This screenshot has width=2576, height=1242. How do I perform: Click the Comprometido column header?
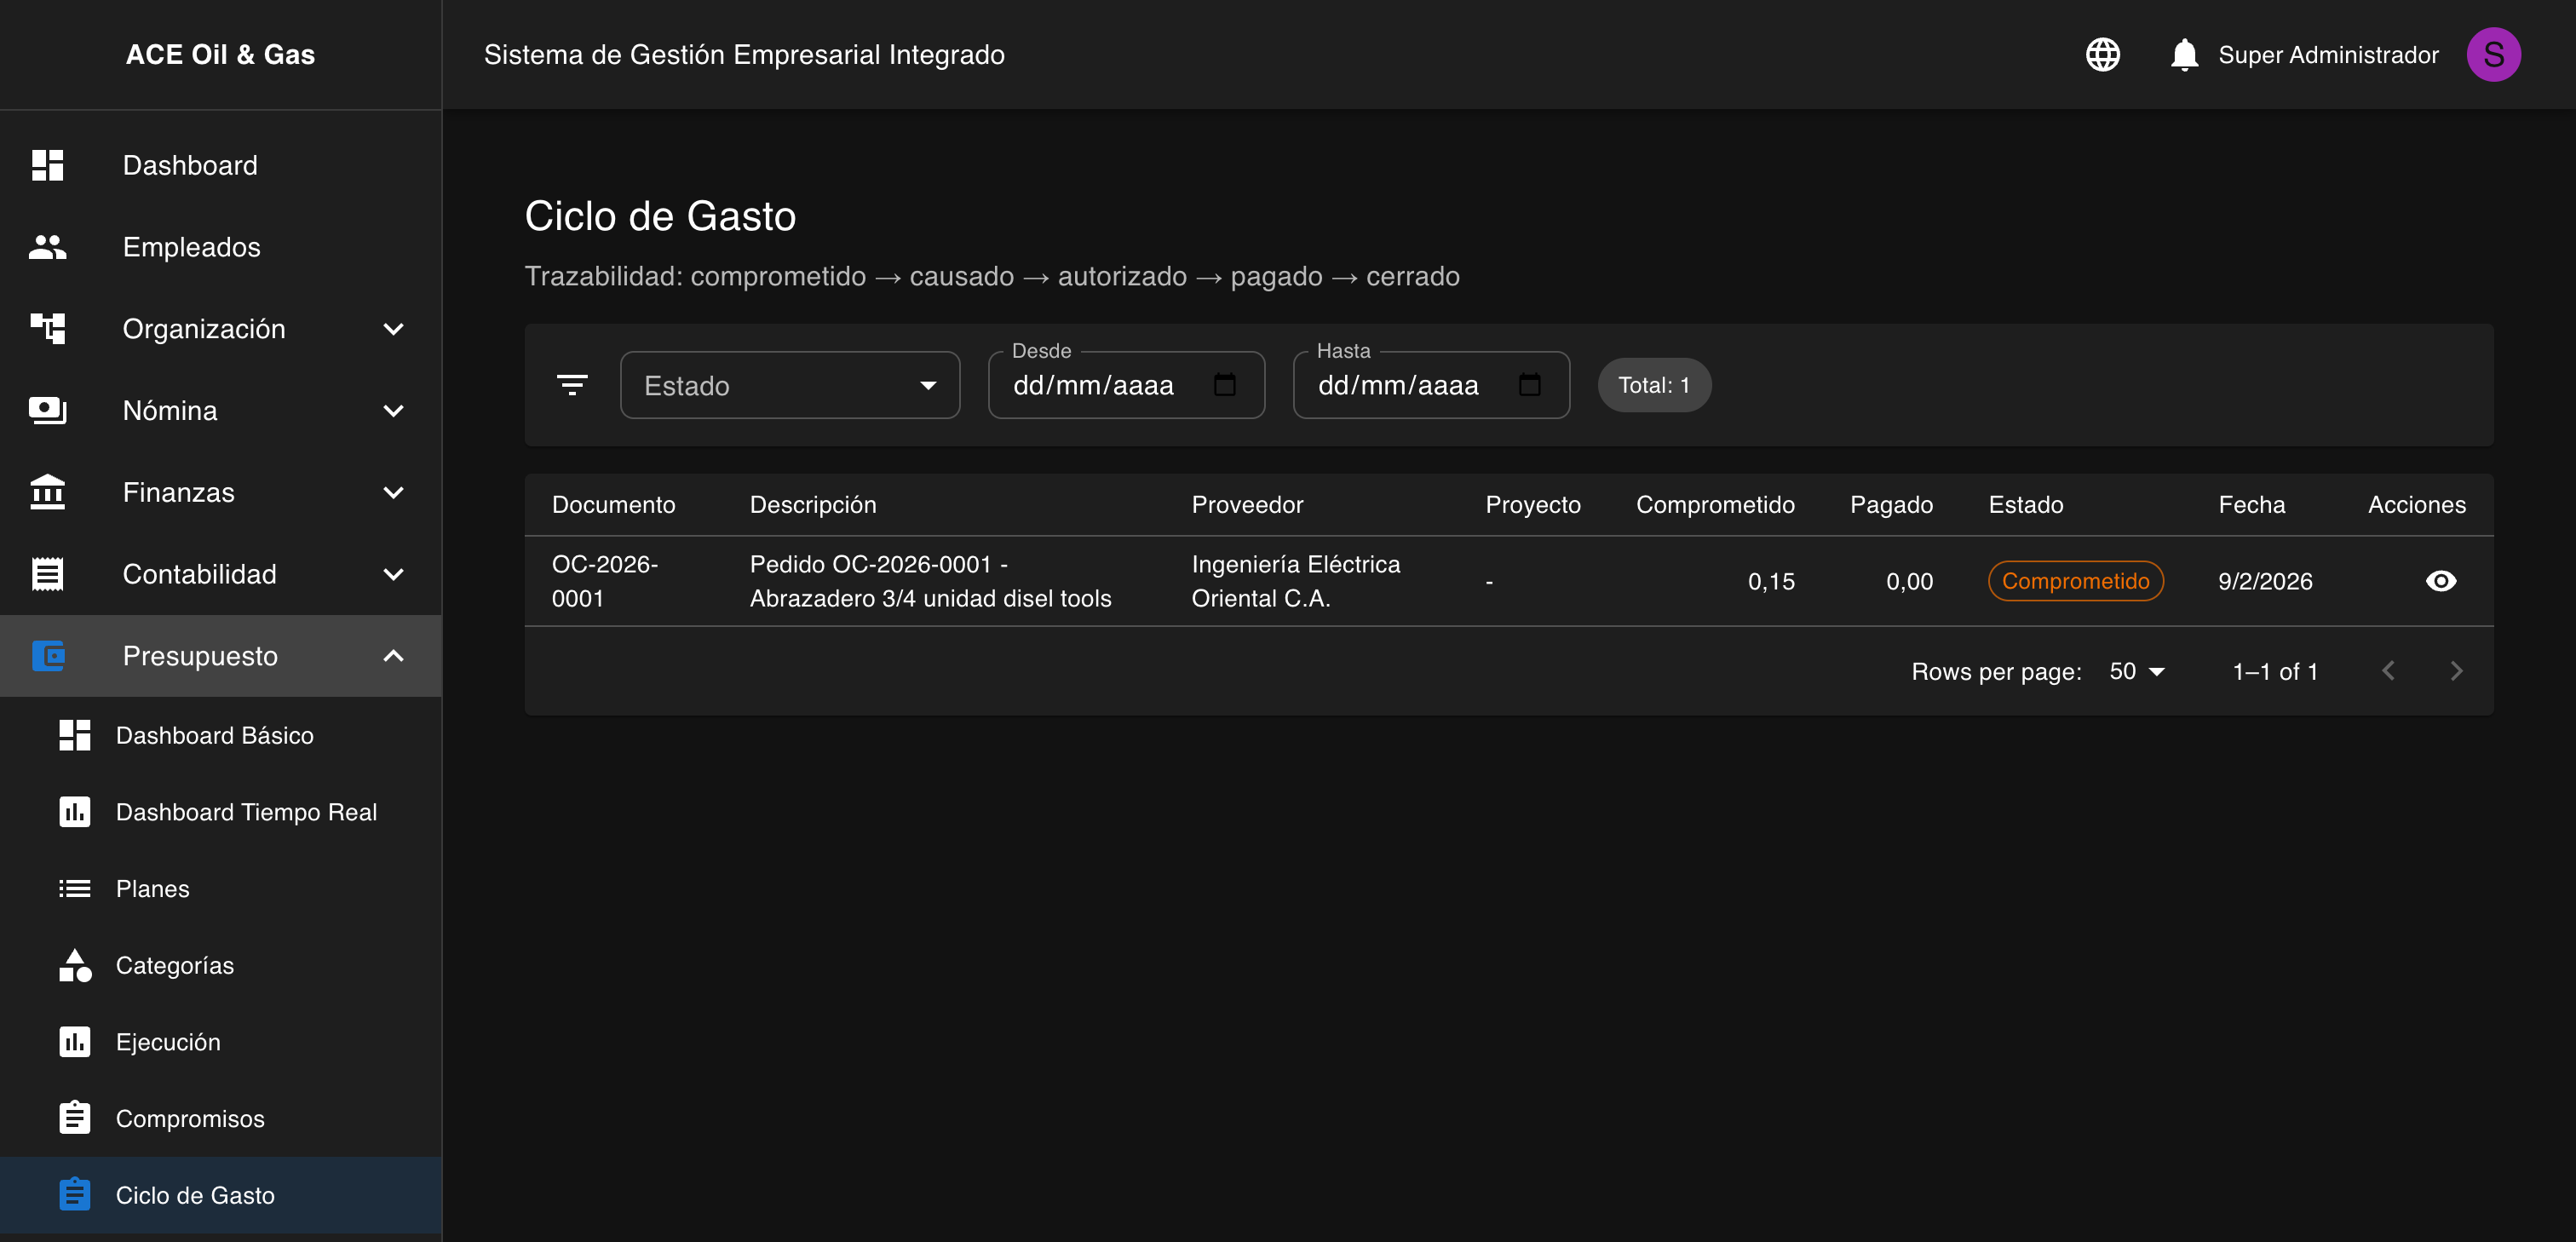[x=1714, y=504]
